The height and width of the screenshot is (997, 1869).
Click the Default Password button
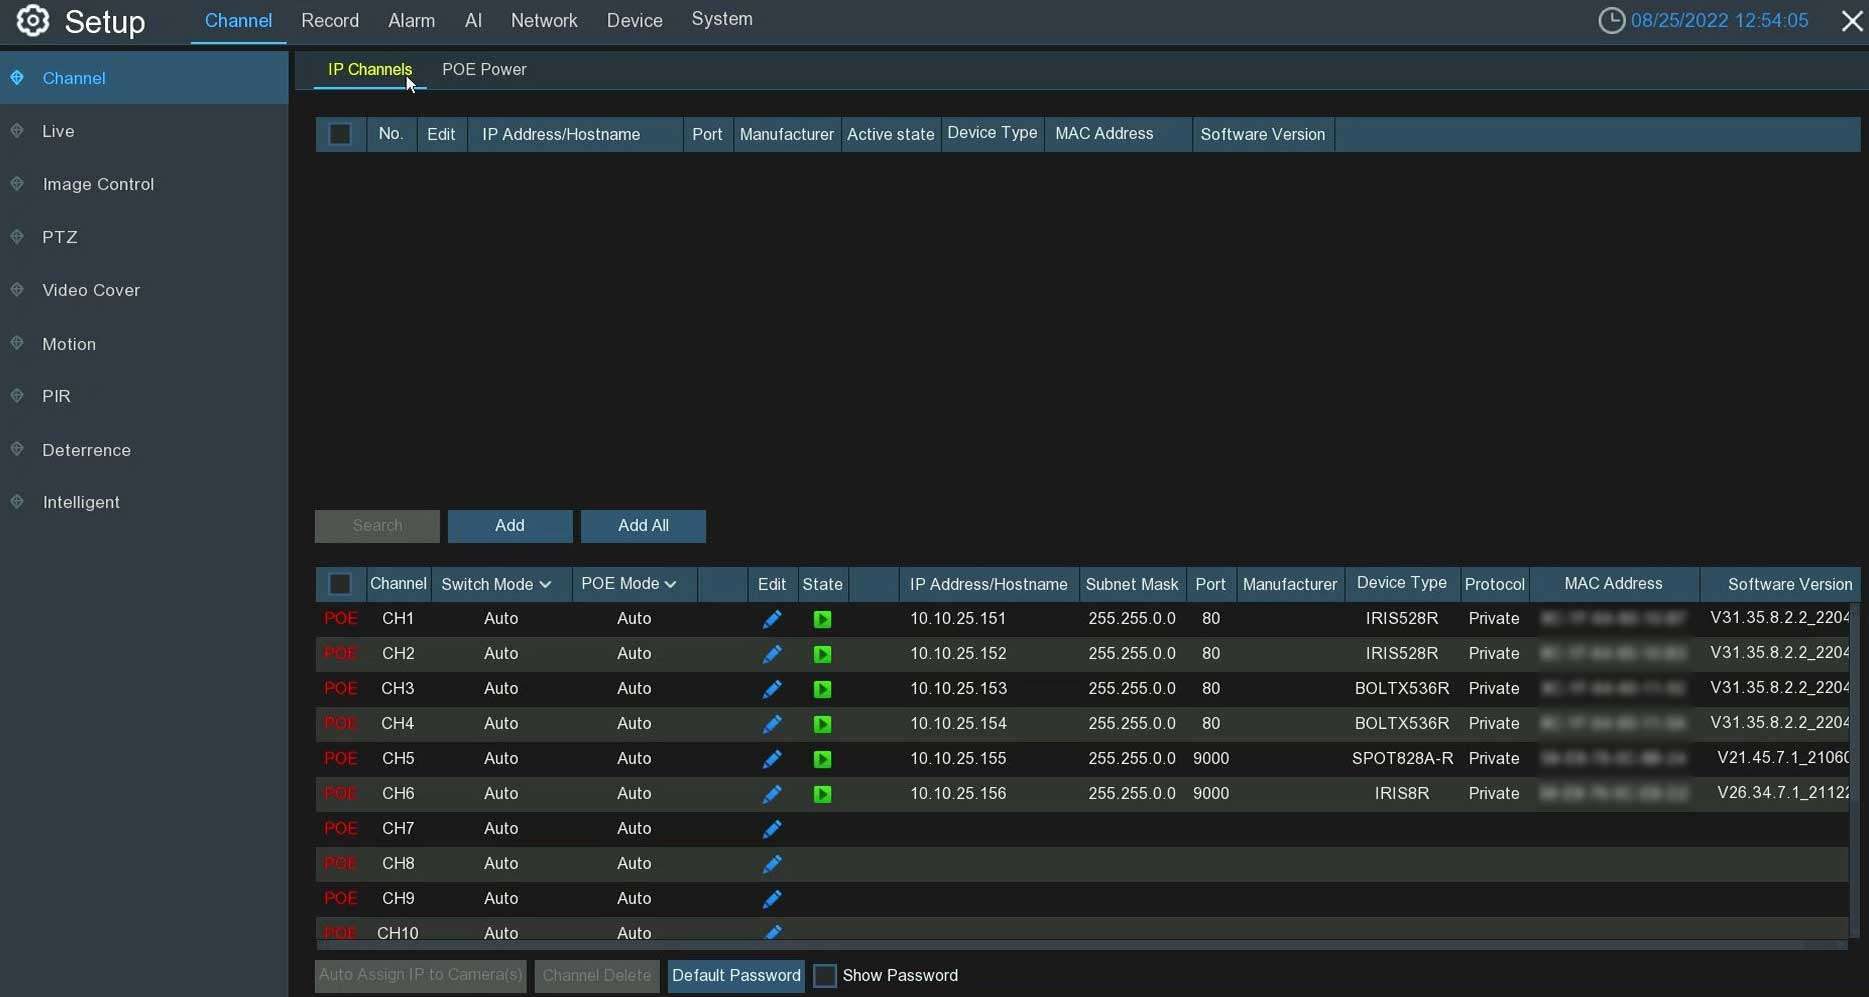[735, 975]
